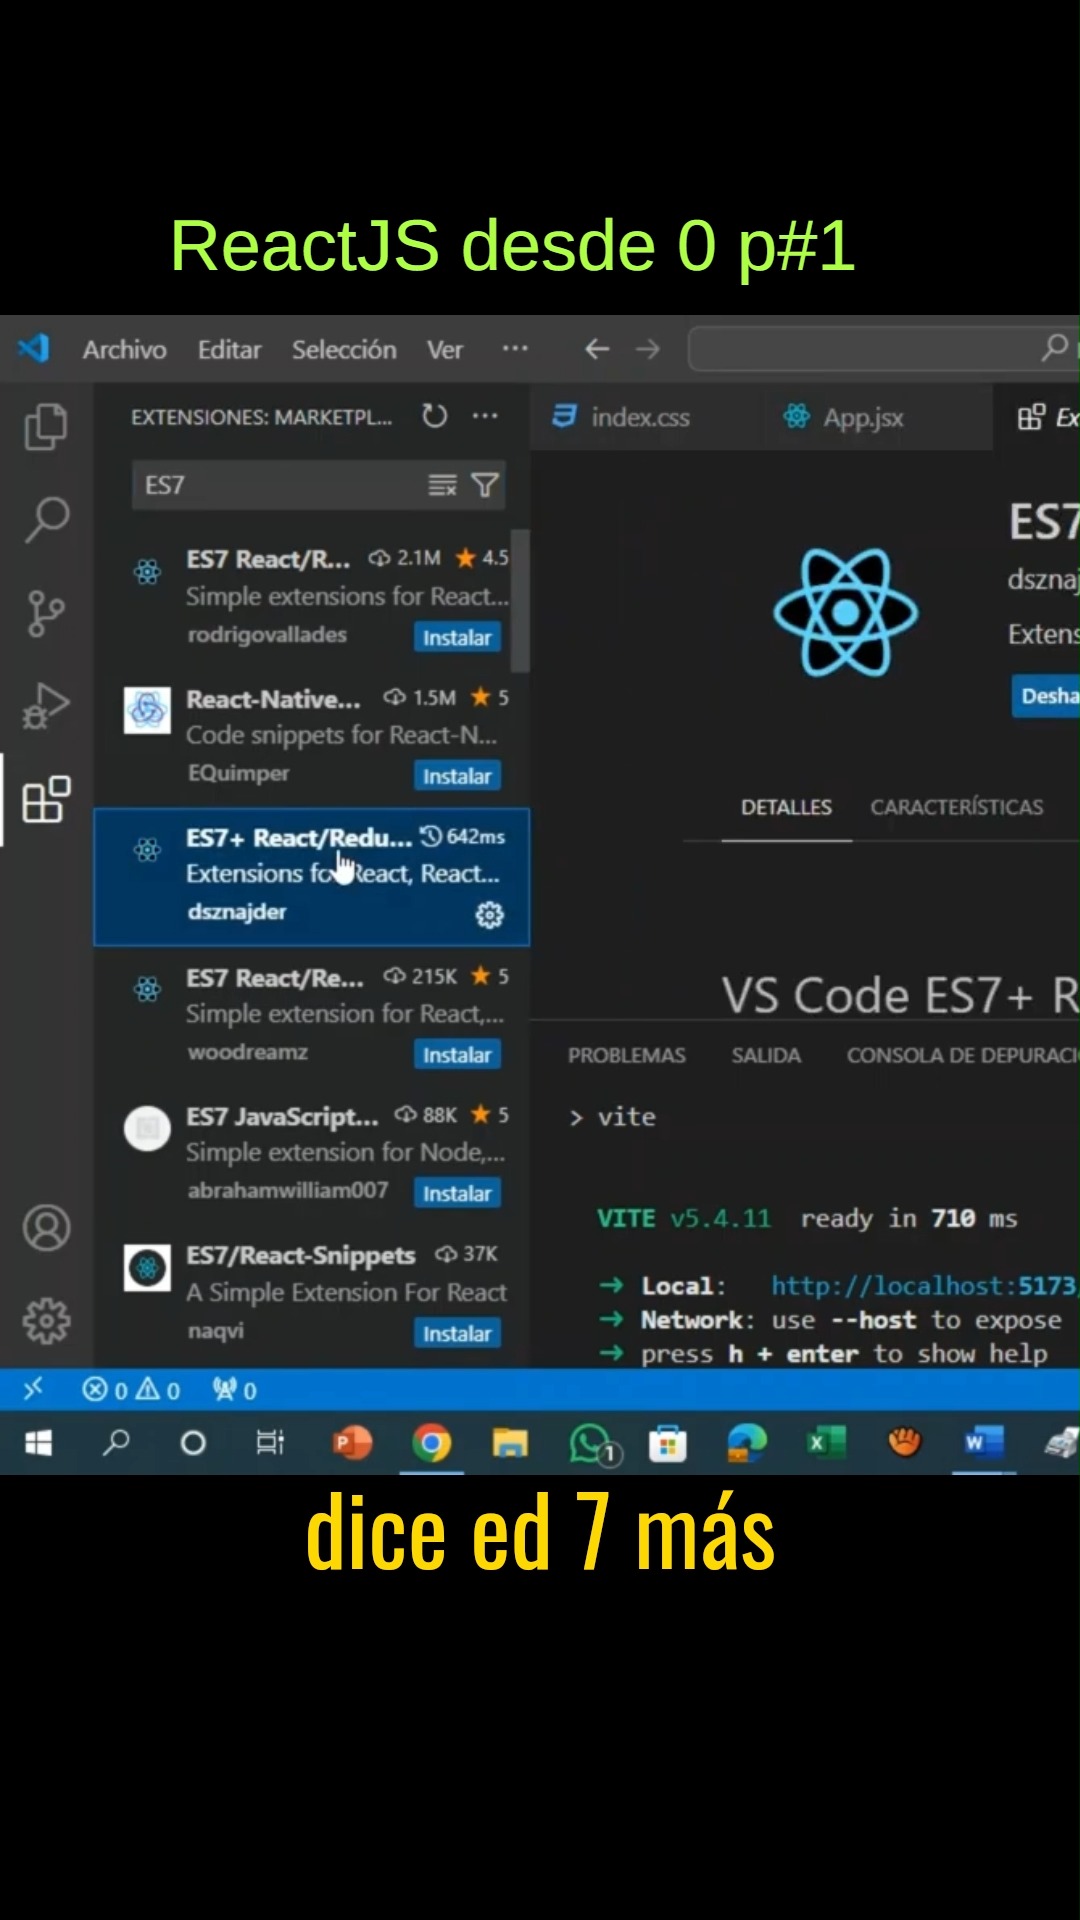Clear extensions search results
Viewport: 1080px width, 1920px height.
pos(442,485)
